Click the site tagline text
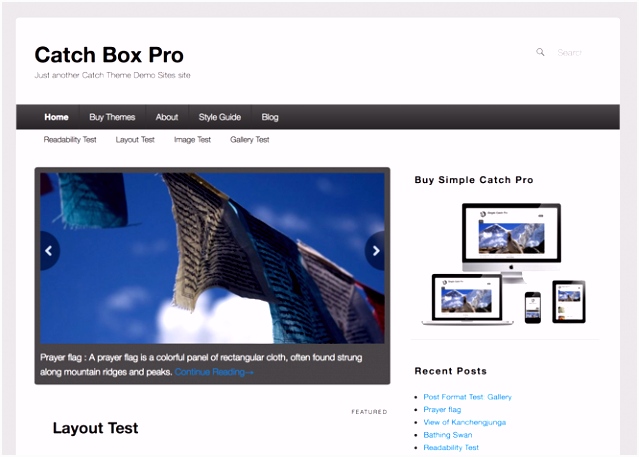639x457 pixels. [x=112, y=75]
